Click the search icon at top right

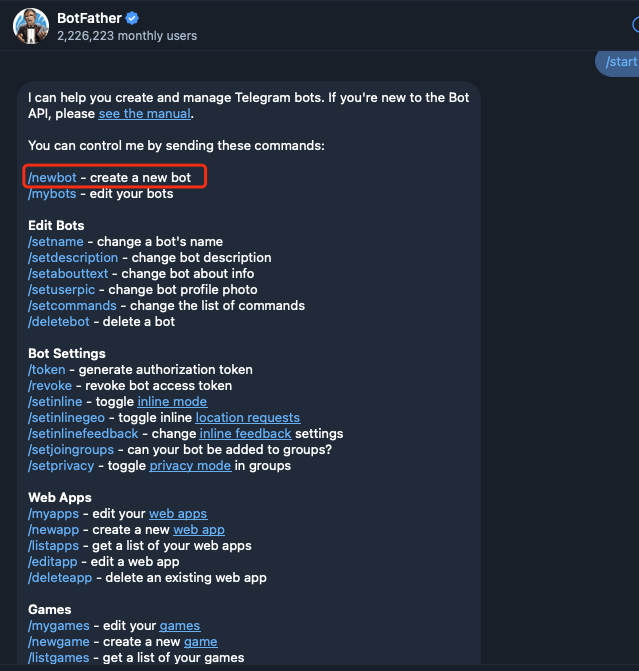click(x=636, y=25)
